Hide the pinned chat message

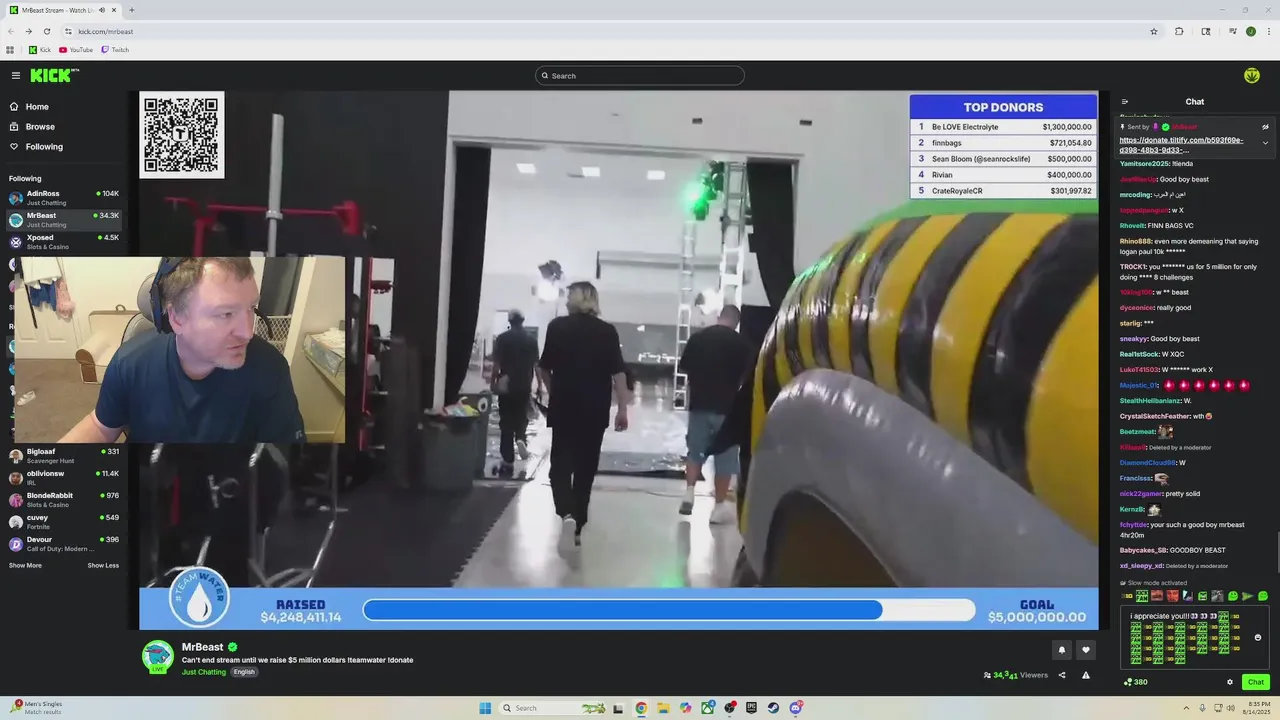[1265, 127]
